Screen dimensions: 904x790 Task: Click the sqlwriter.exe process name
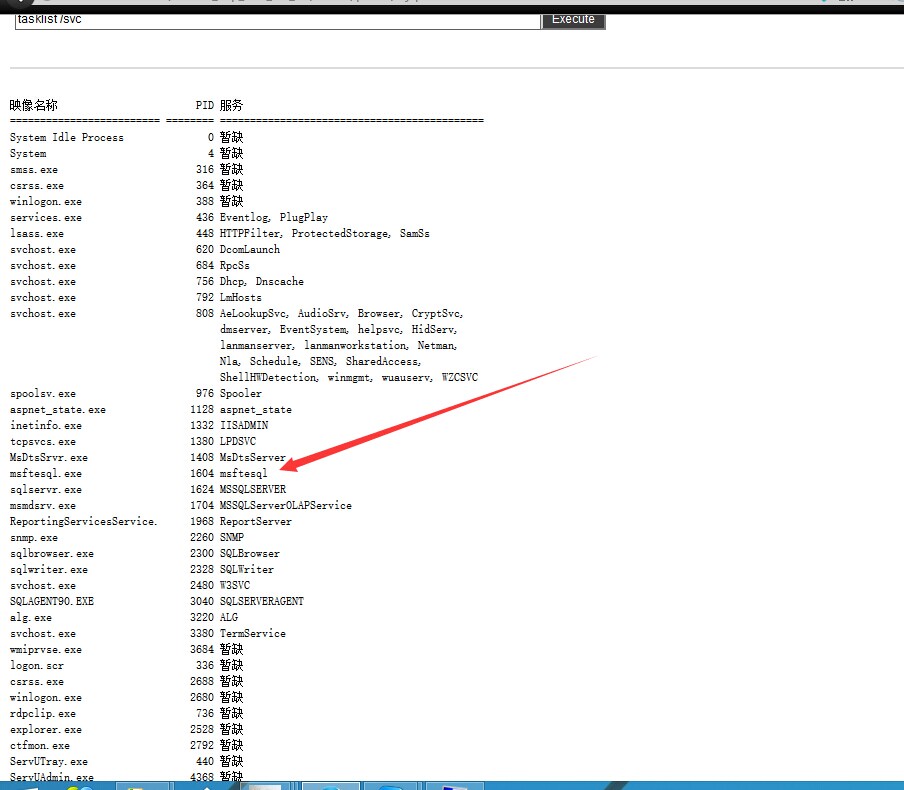coord(48,570)
